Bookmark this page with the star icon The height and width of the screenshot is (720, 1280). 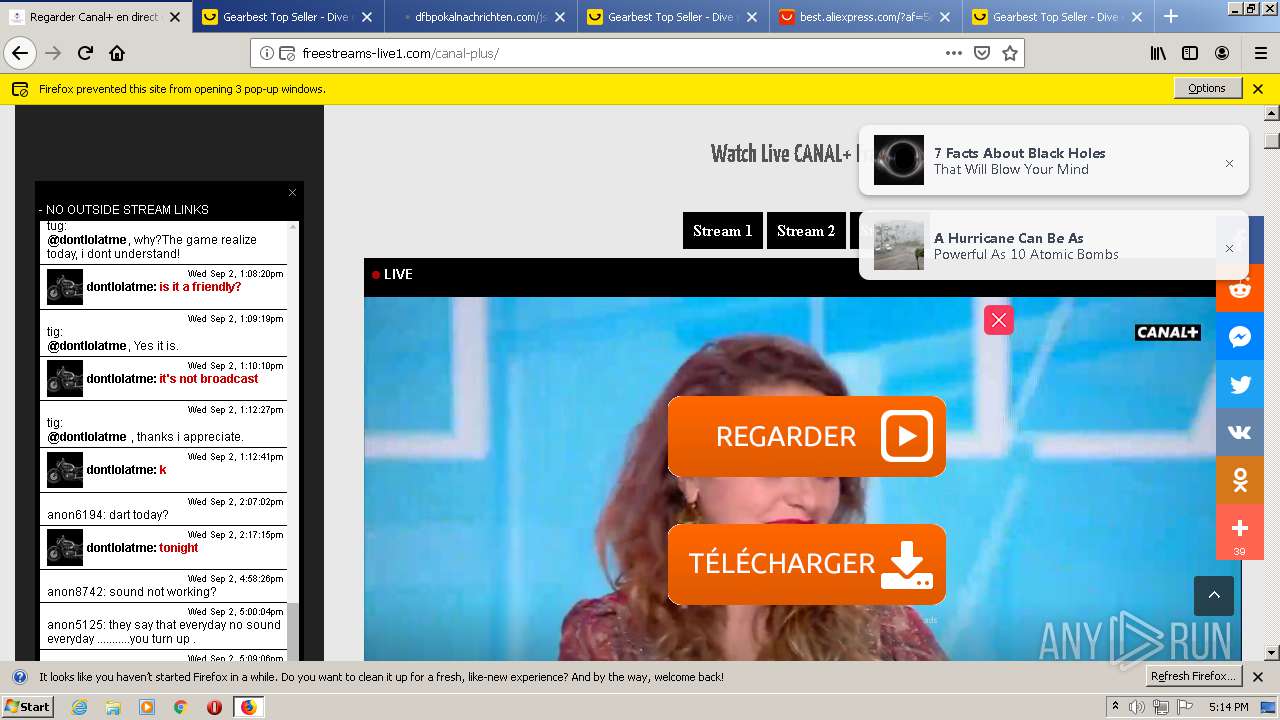click(x=1010, y=53)
